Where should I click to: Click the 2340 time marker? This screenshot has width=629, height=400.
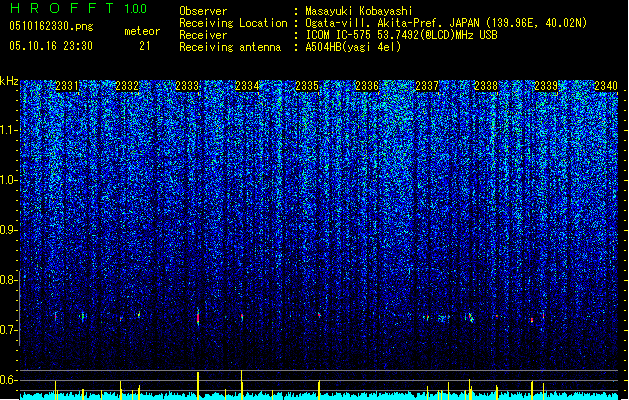tap(606, 86)
